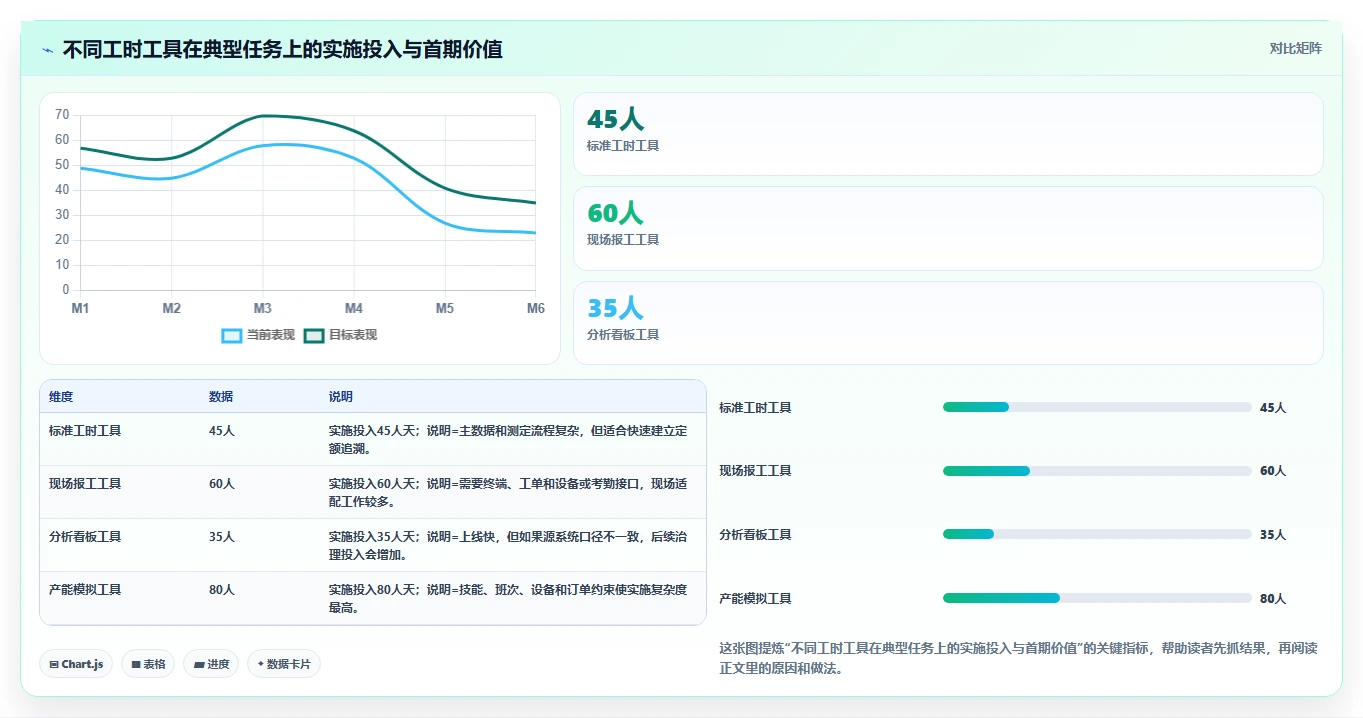This screenshot has height=718, width=1363.
Task: Click the 数据 column header
Action: [x=221, y=397]
